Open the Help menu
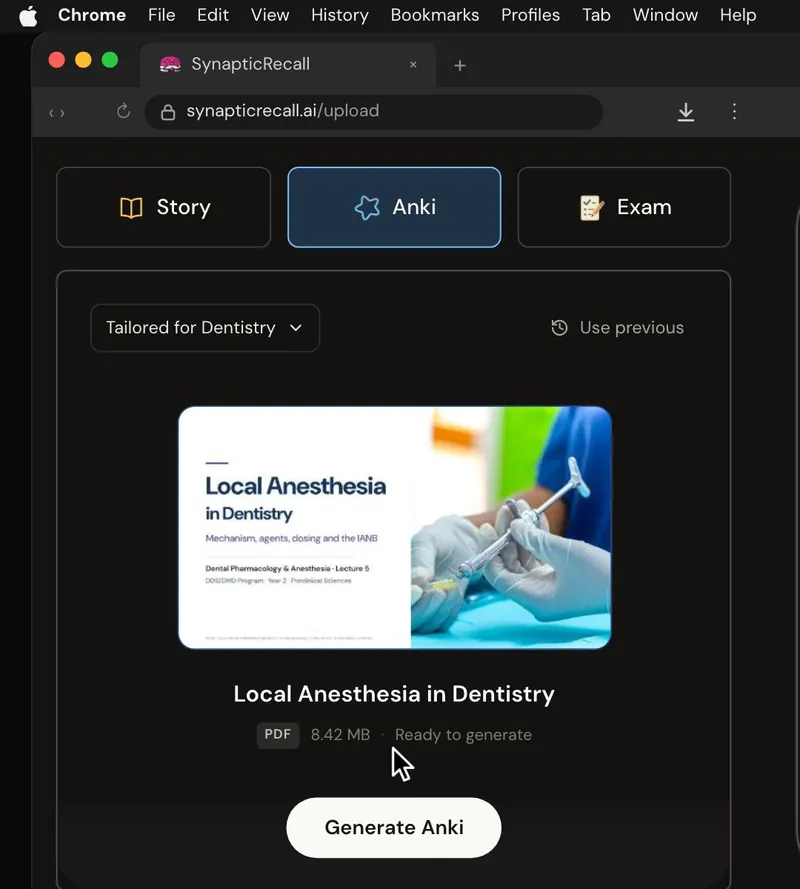The image size is (800, 889). [x=738, y=15]
